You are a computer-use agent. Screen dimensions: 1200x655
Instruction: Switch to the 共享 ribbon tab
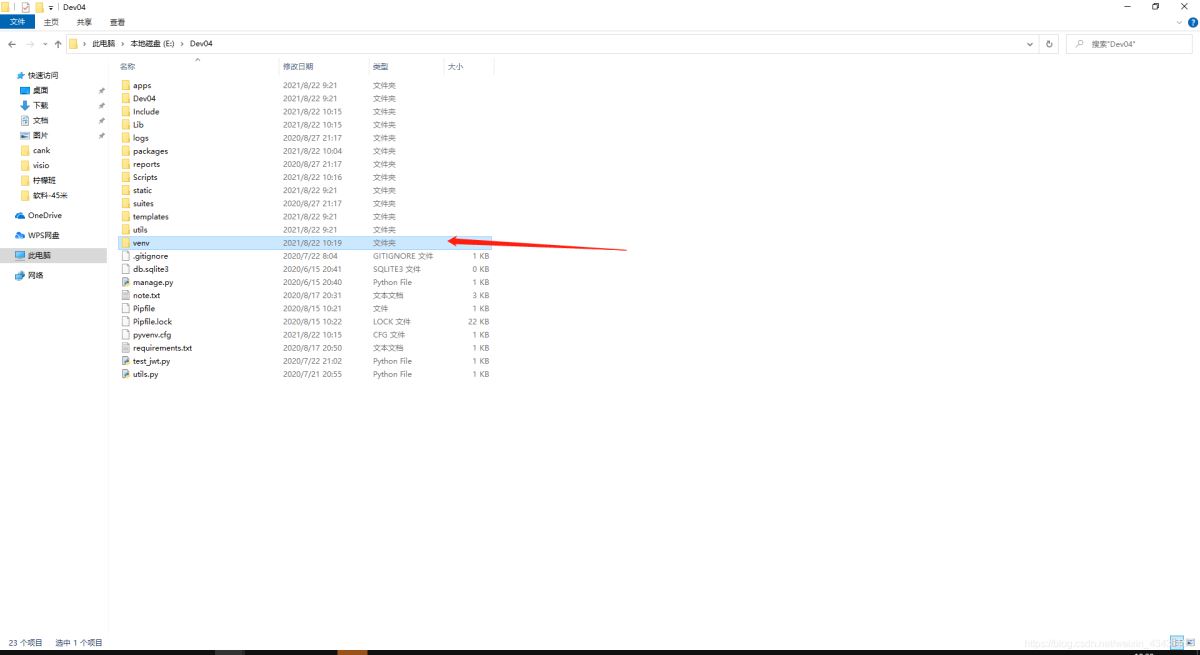point(84,21)
